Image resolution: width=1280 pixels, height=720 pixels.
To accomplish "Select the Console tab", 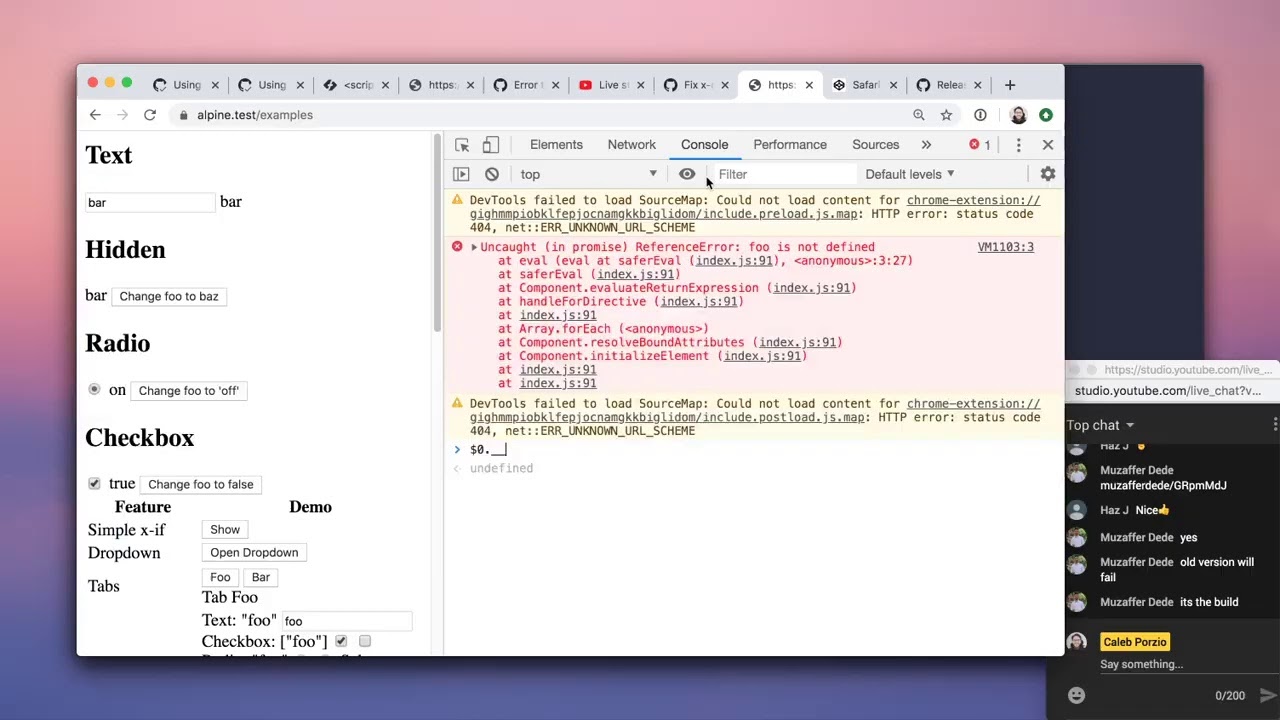I will tap(705, 145).
